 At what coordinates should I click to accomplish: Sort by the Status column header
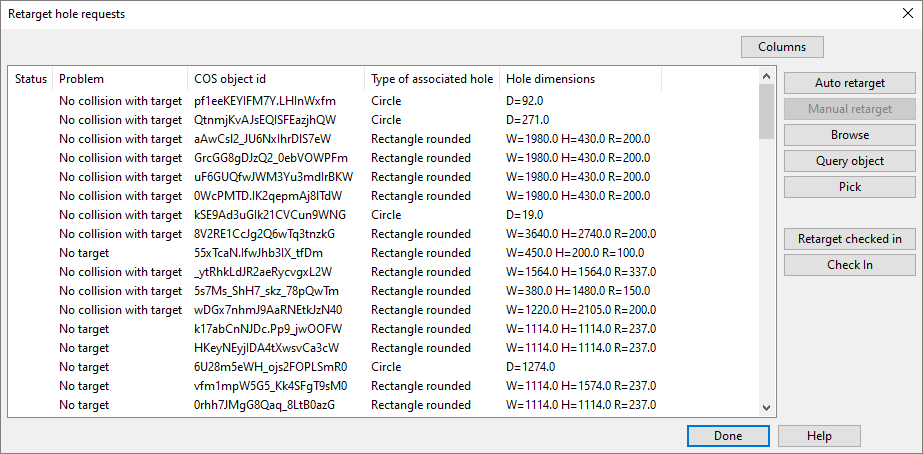click(x=31, y=79)
